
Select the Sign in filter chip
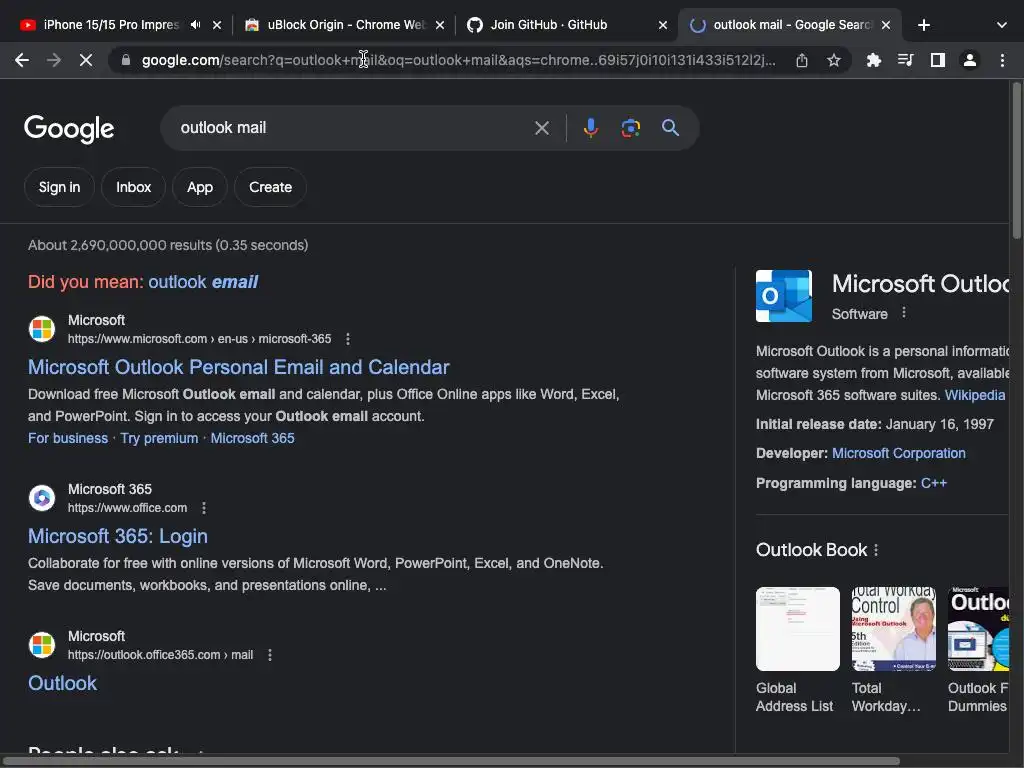point(59,187)
